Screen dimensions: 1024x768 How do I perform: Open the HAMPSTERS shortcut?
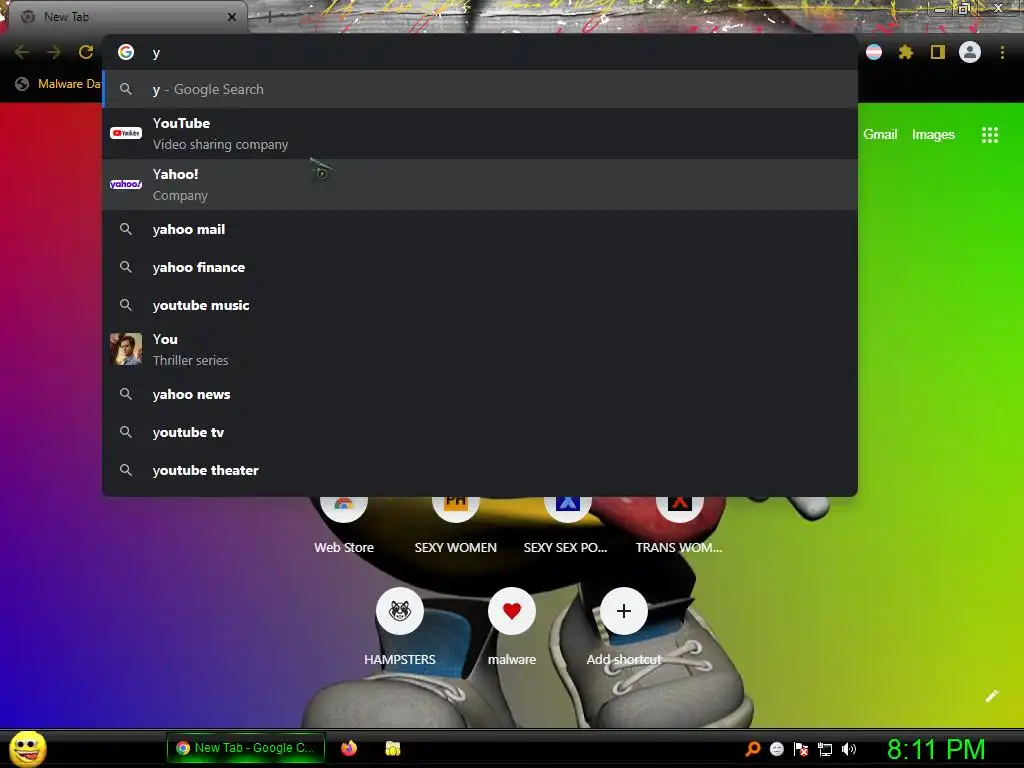[x=400, y=626]
